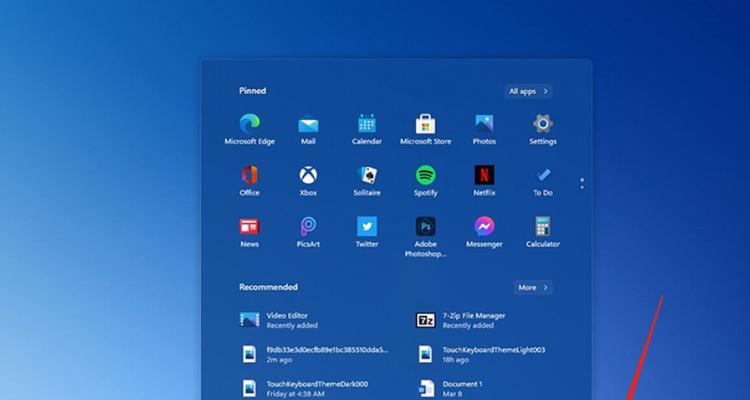Open the News app

(x=250, y=232)
